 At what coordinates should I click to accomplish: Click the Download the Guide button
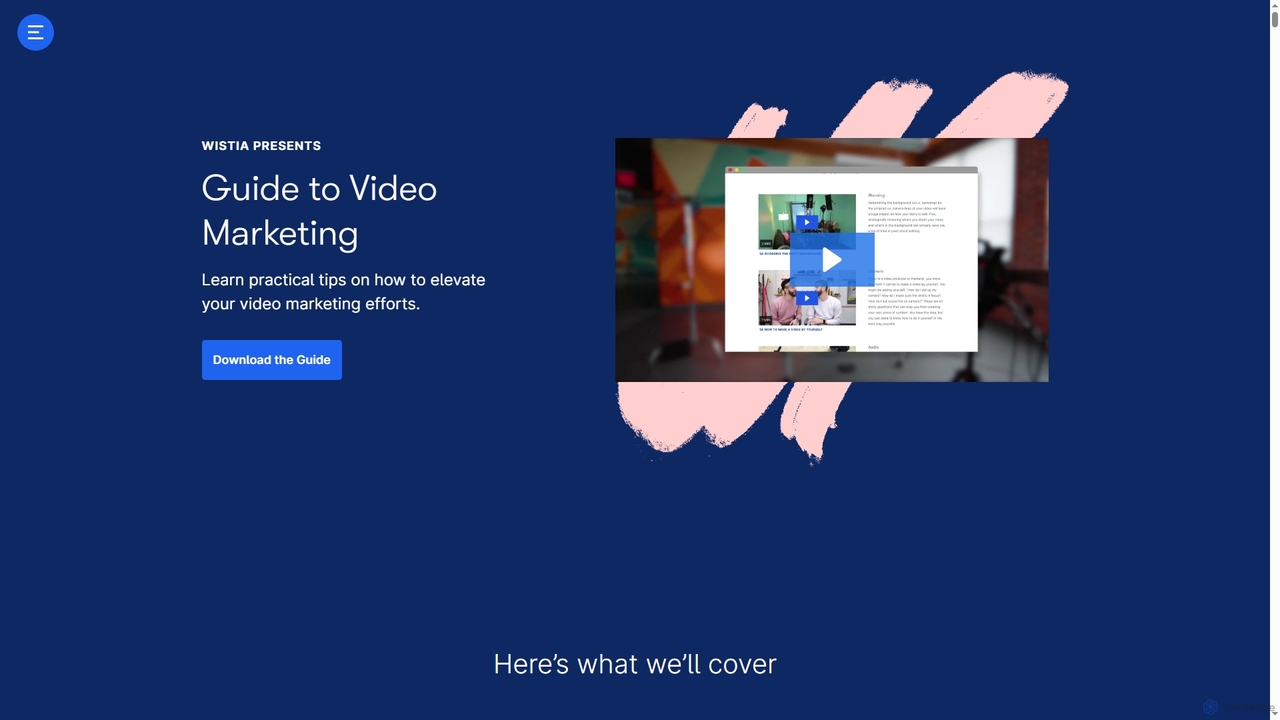tap(272, 360)
